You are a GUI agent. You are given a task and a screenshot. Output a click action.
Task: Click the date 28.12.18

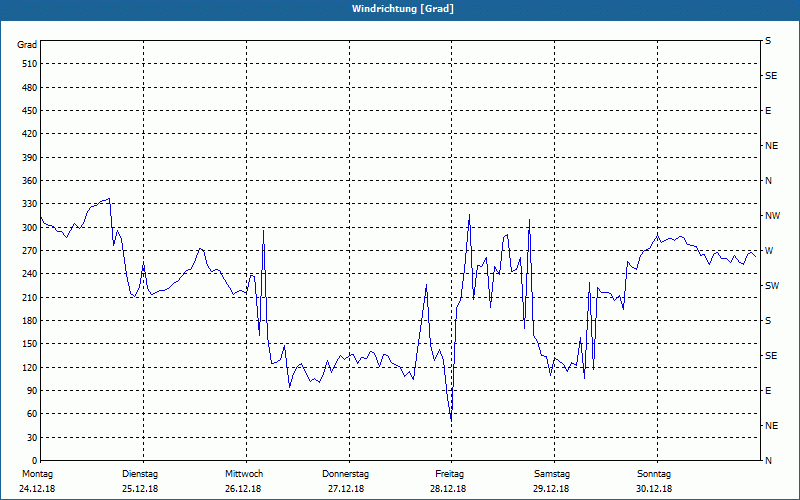[448, 489]
